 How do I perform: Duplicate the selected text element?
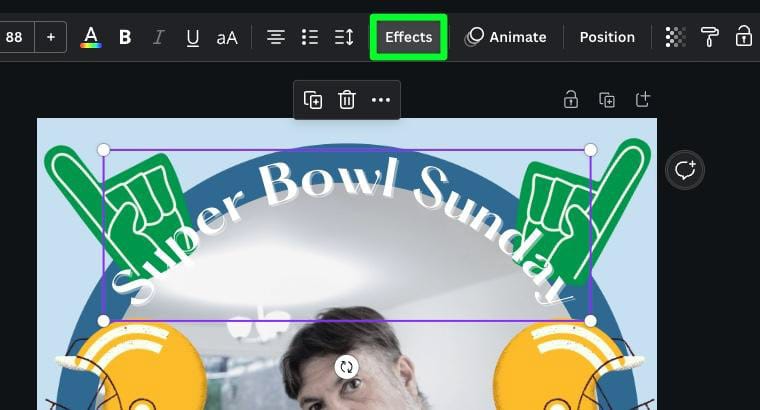[x=313, y=100]
